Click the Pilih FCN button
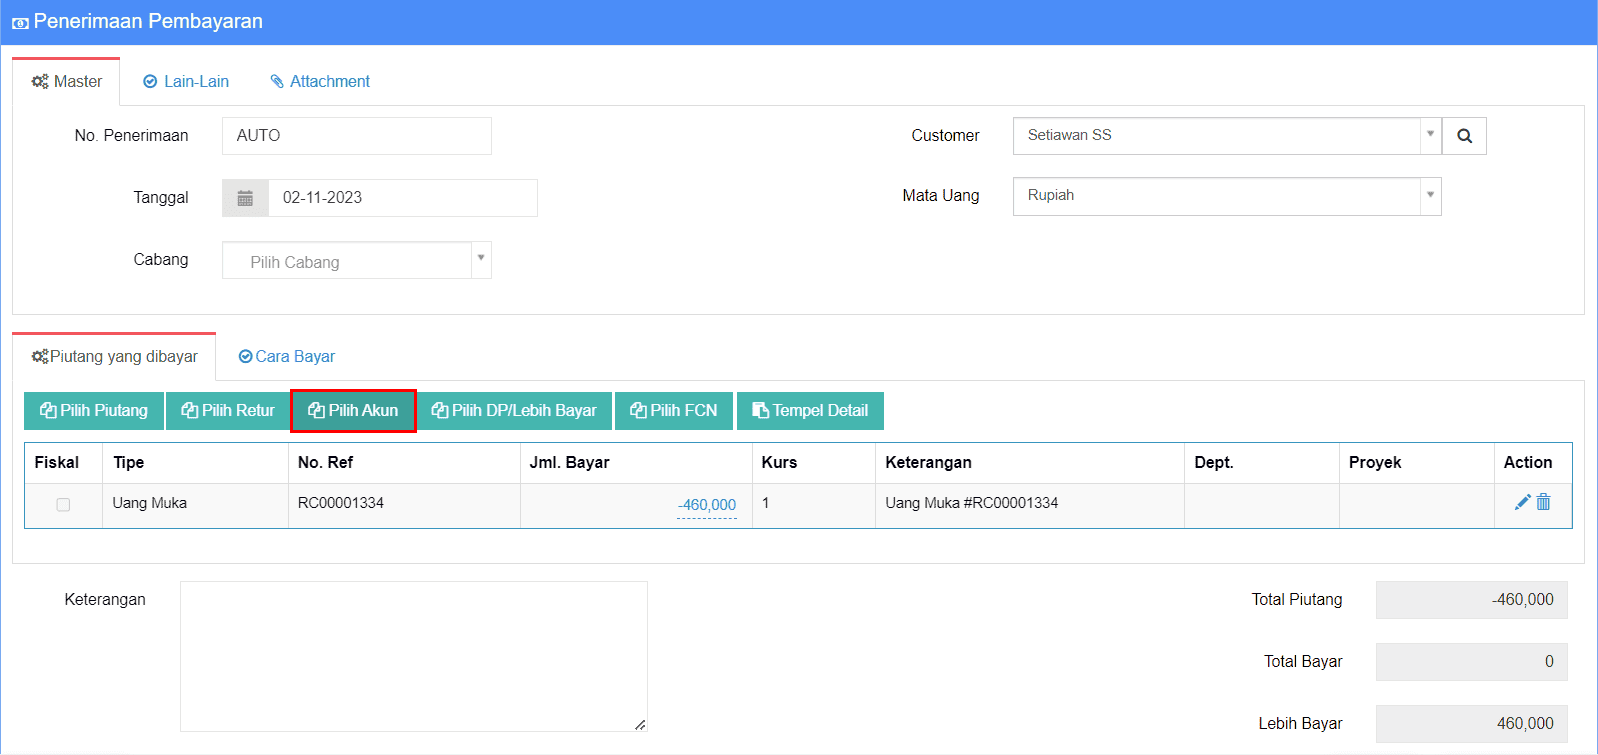Screen dimensions: 1598x755 [674, 411]
